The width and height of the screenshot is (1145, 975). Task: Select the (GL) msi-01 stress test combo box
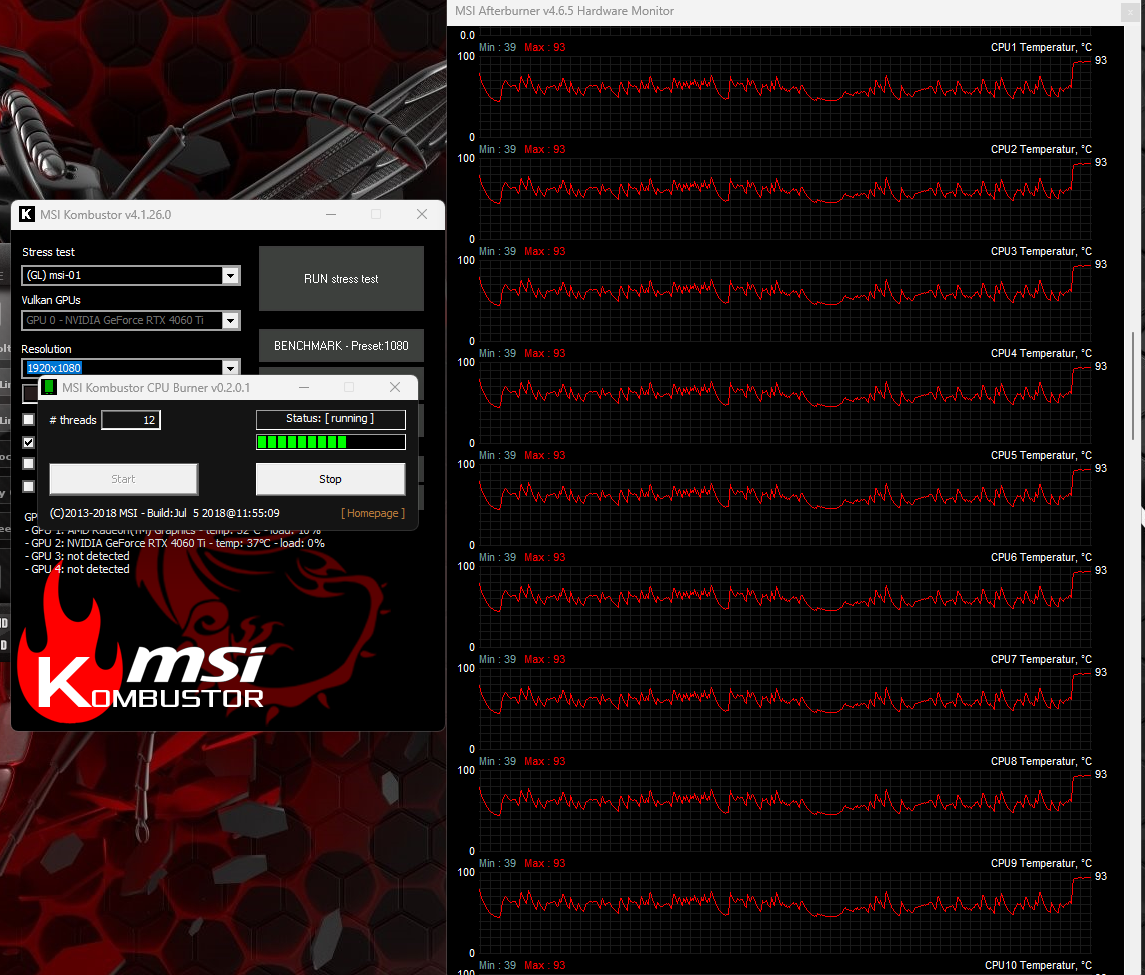[x=131, y=275]
